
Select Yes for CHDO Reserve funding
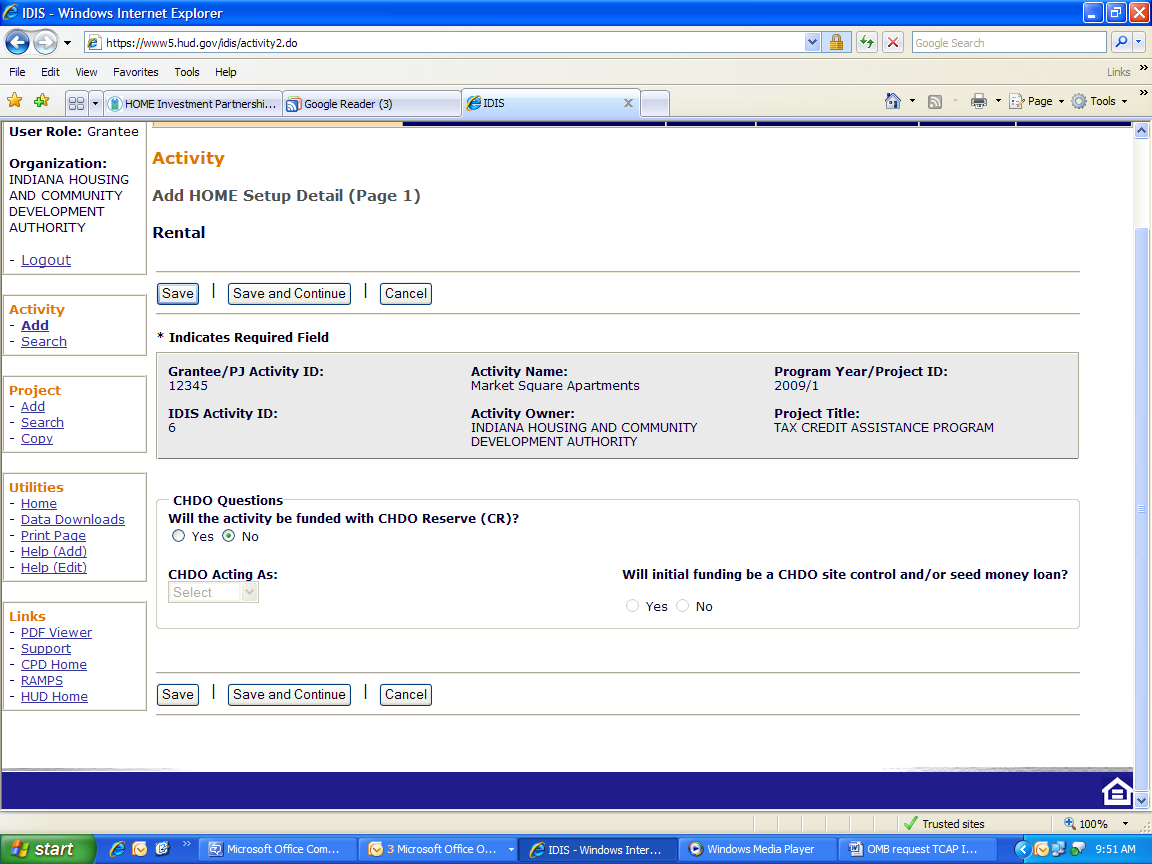click(x=179, y=536)
